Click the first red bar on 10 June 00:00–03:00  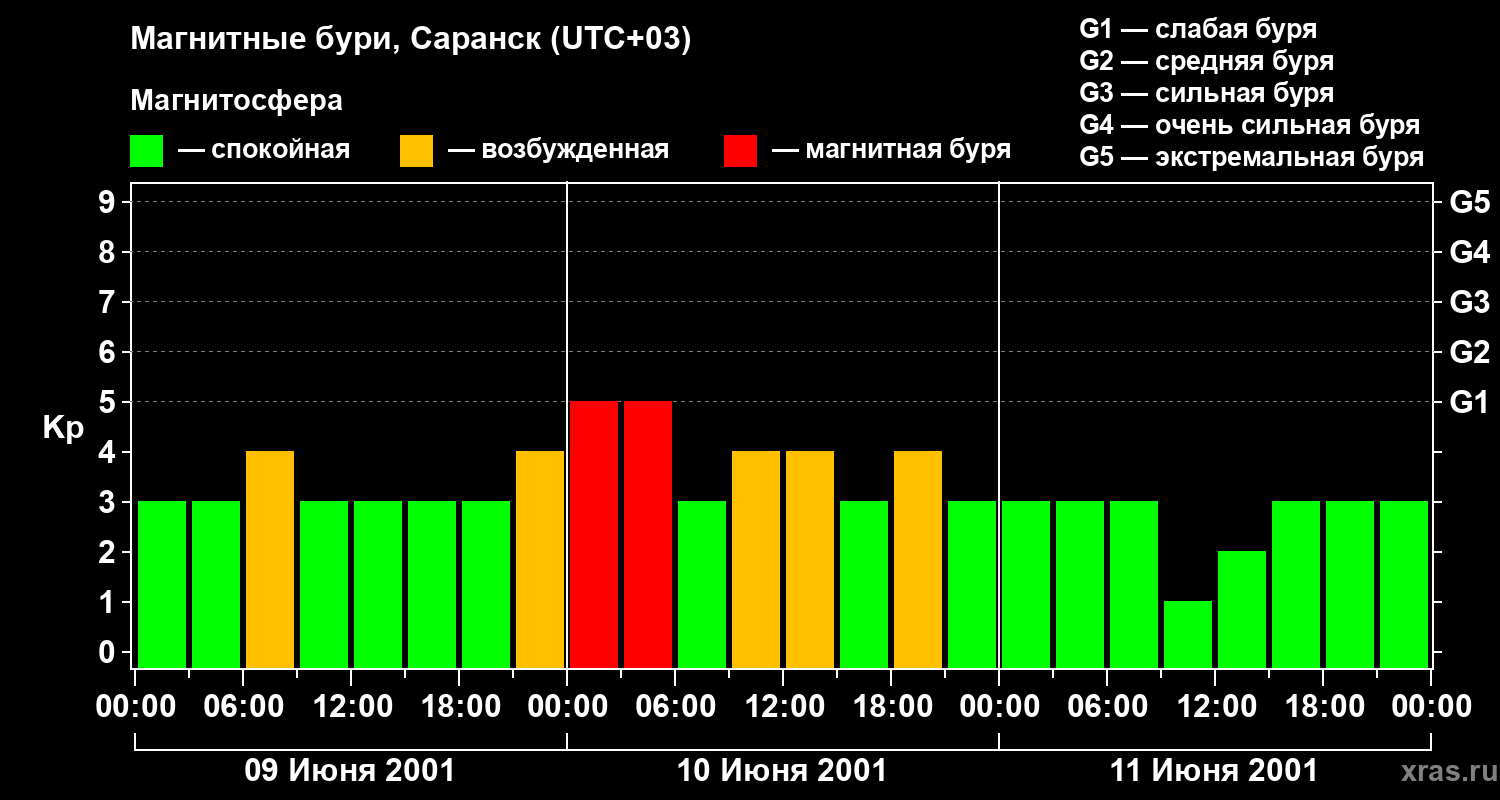pos(594,534)
